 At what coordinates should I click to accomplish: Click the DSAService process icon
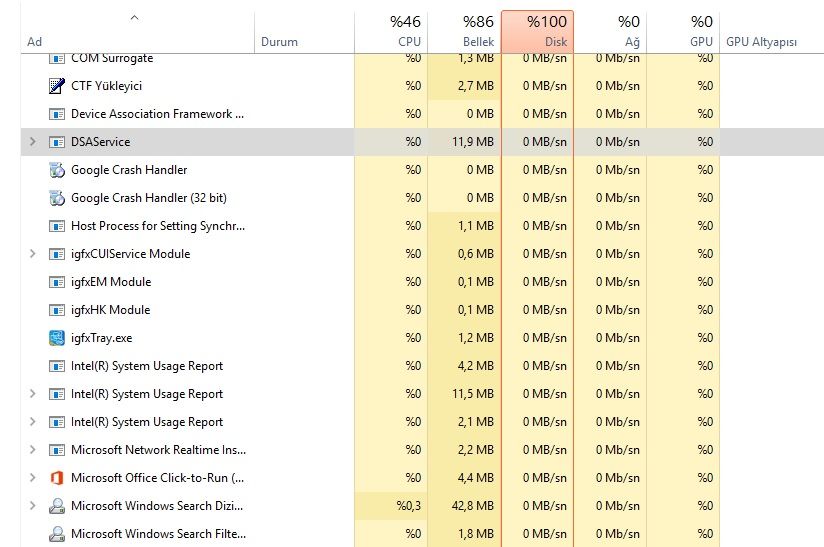click(57, 142)
